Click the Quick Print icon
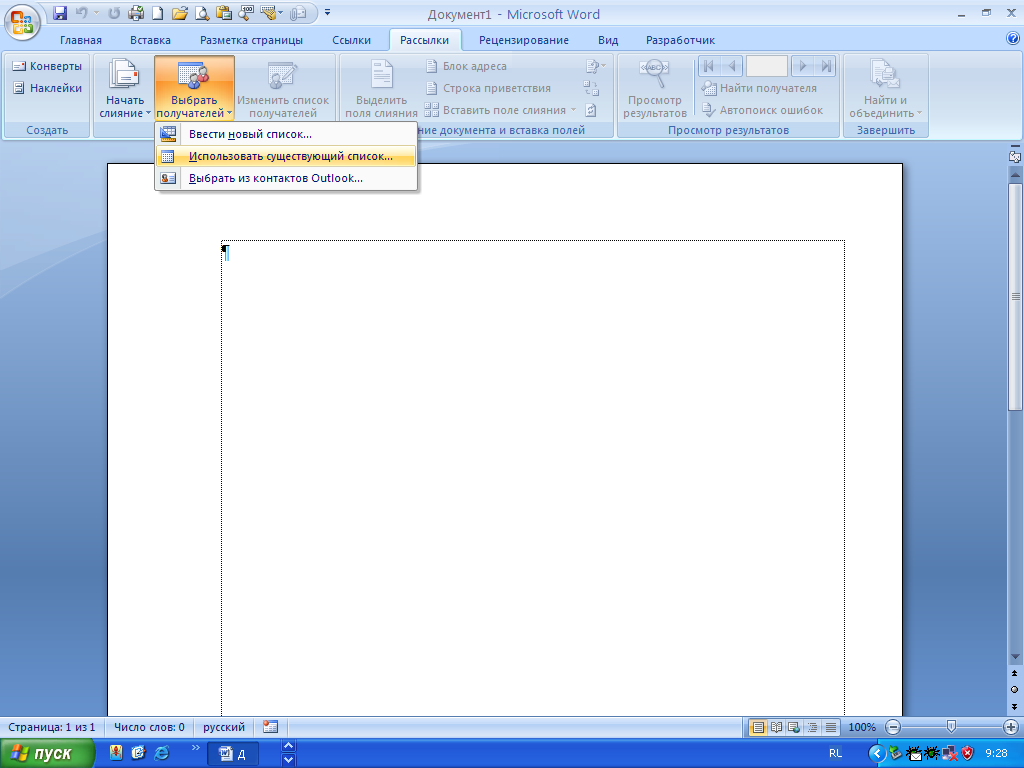 (x=136, y=12)
